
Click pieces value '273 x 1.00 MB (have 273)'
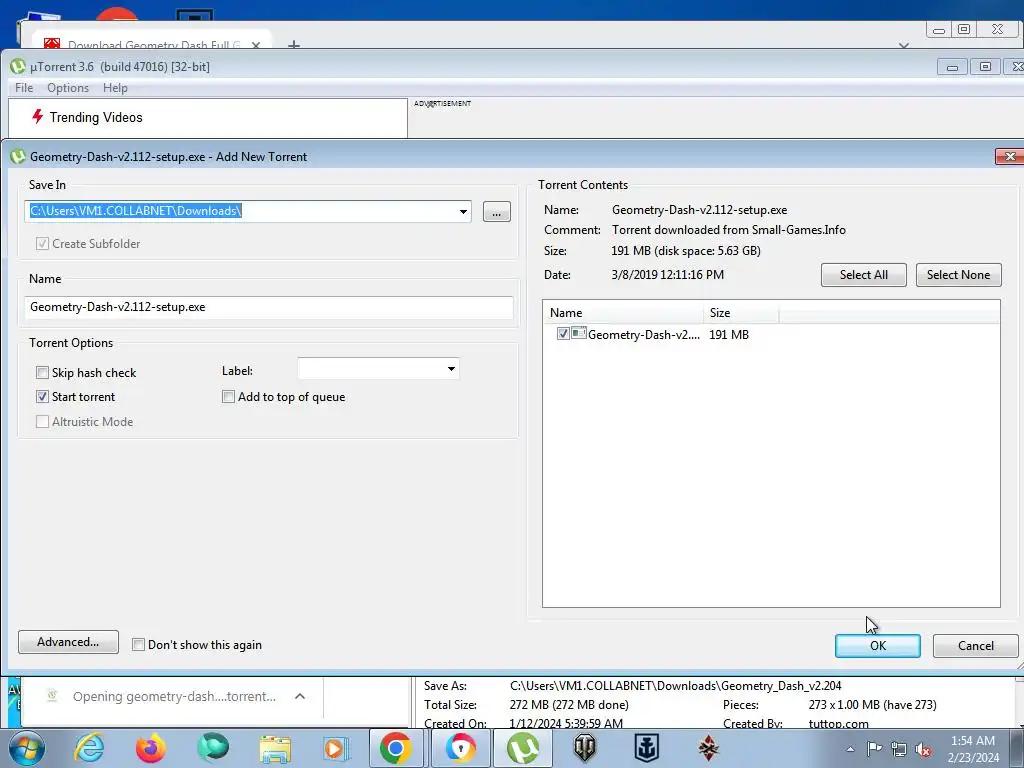pyautogui.click(x=872, y=705)
